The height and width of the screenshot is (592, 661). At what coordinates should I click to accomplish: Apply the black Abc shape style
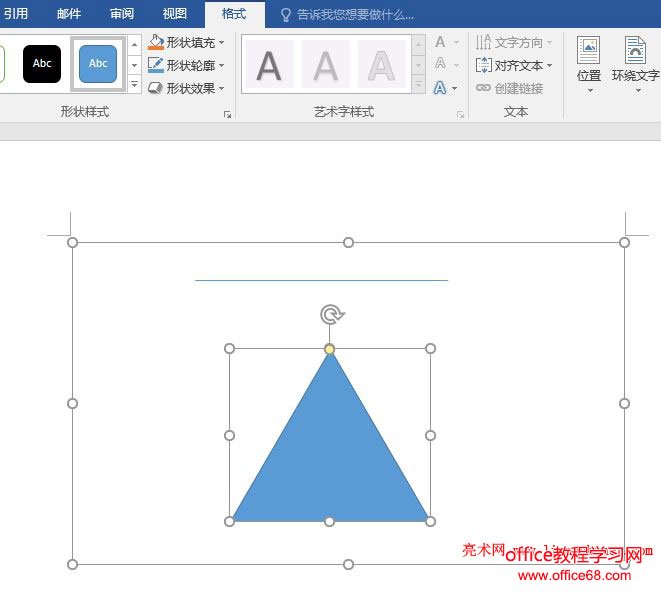42,64
